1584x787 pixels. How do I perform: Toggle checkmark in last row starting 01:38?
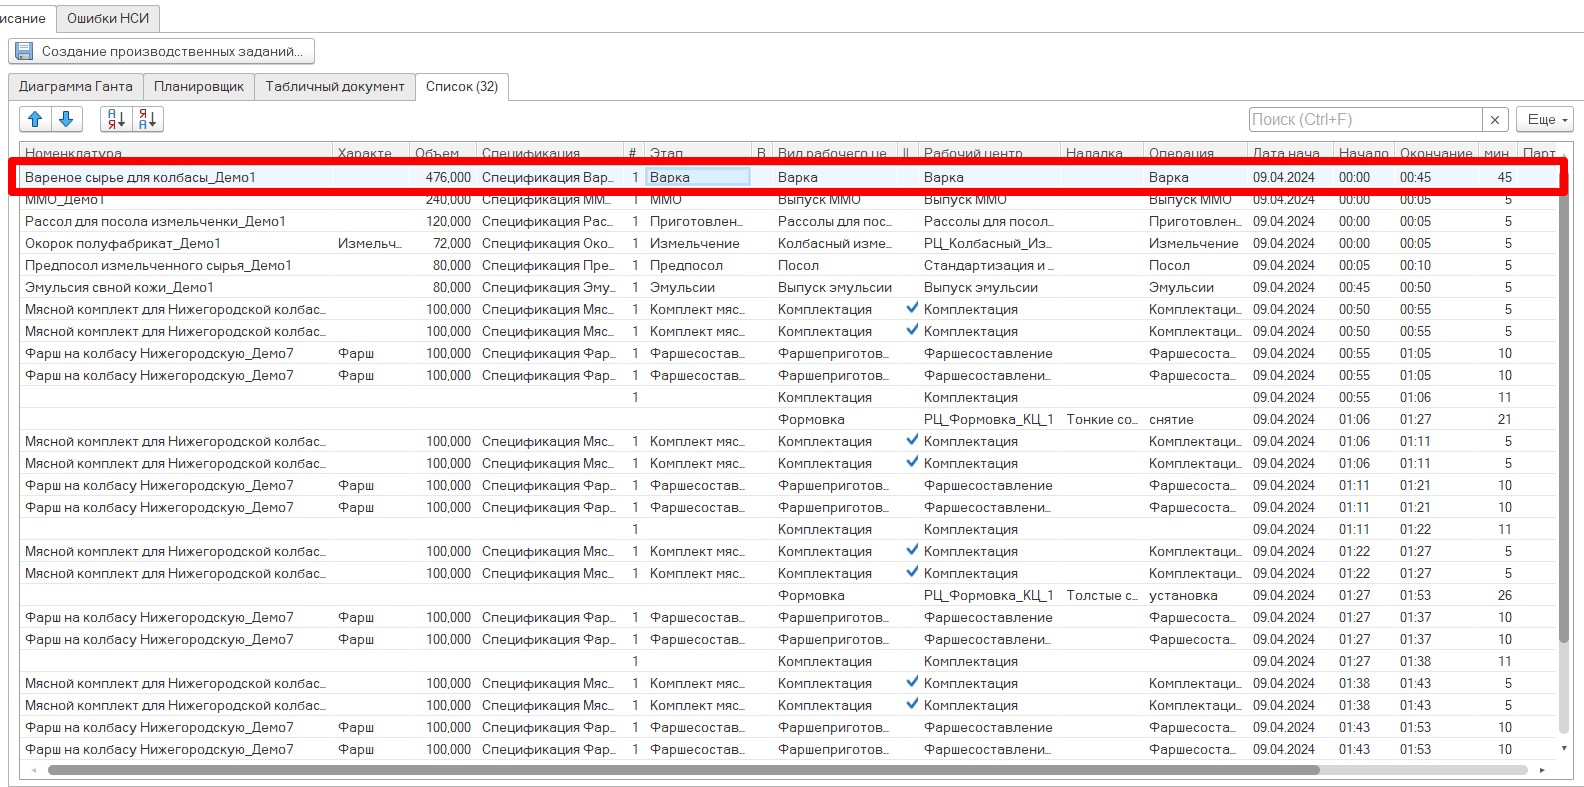point(911,705)
